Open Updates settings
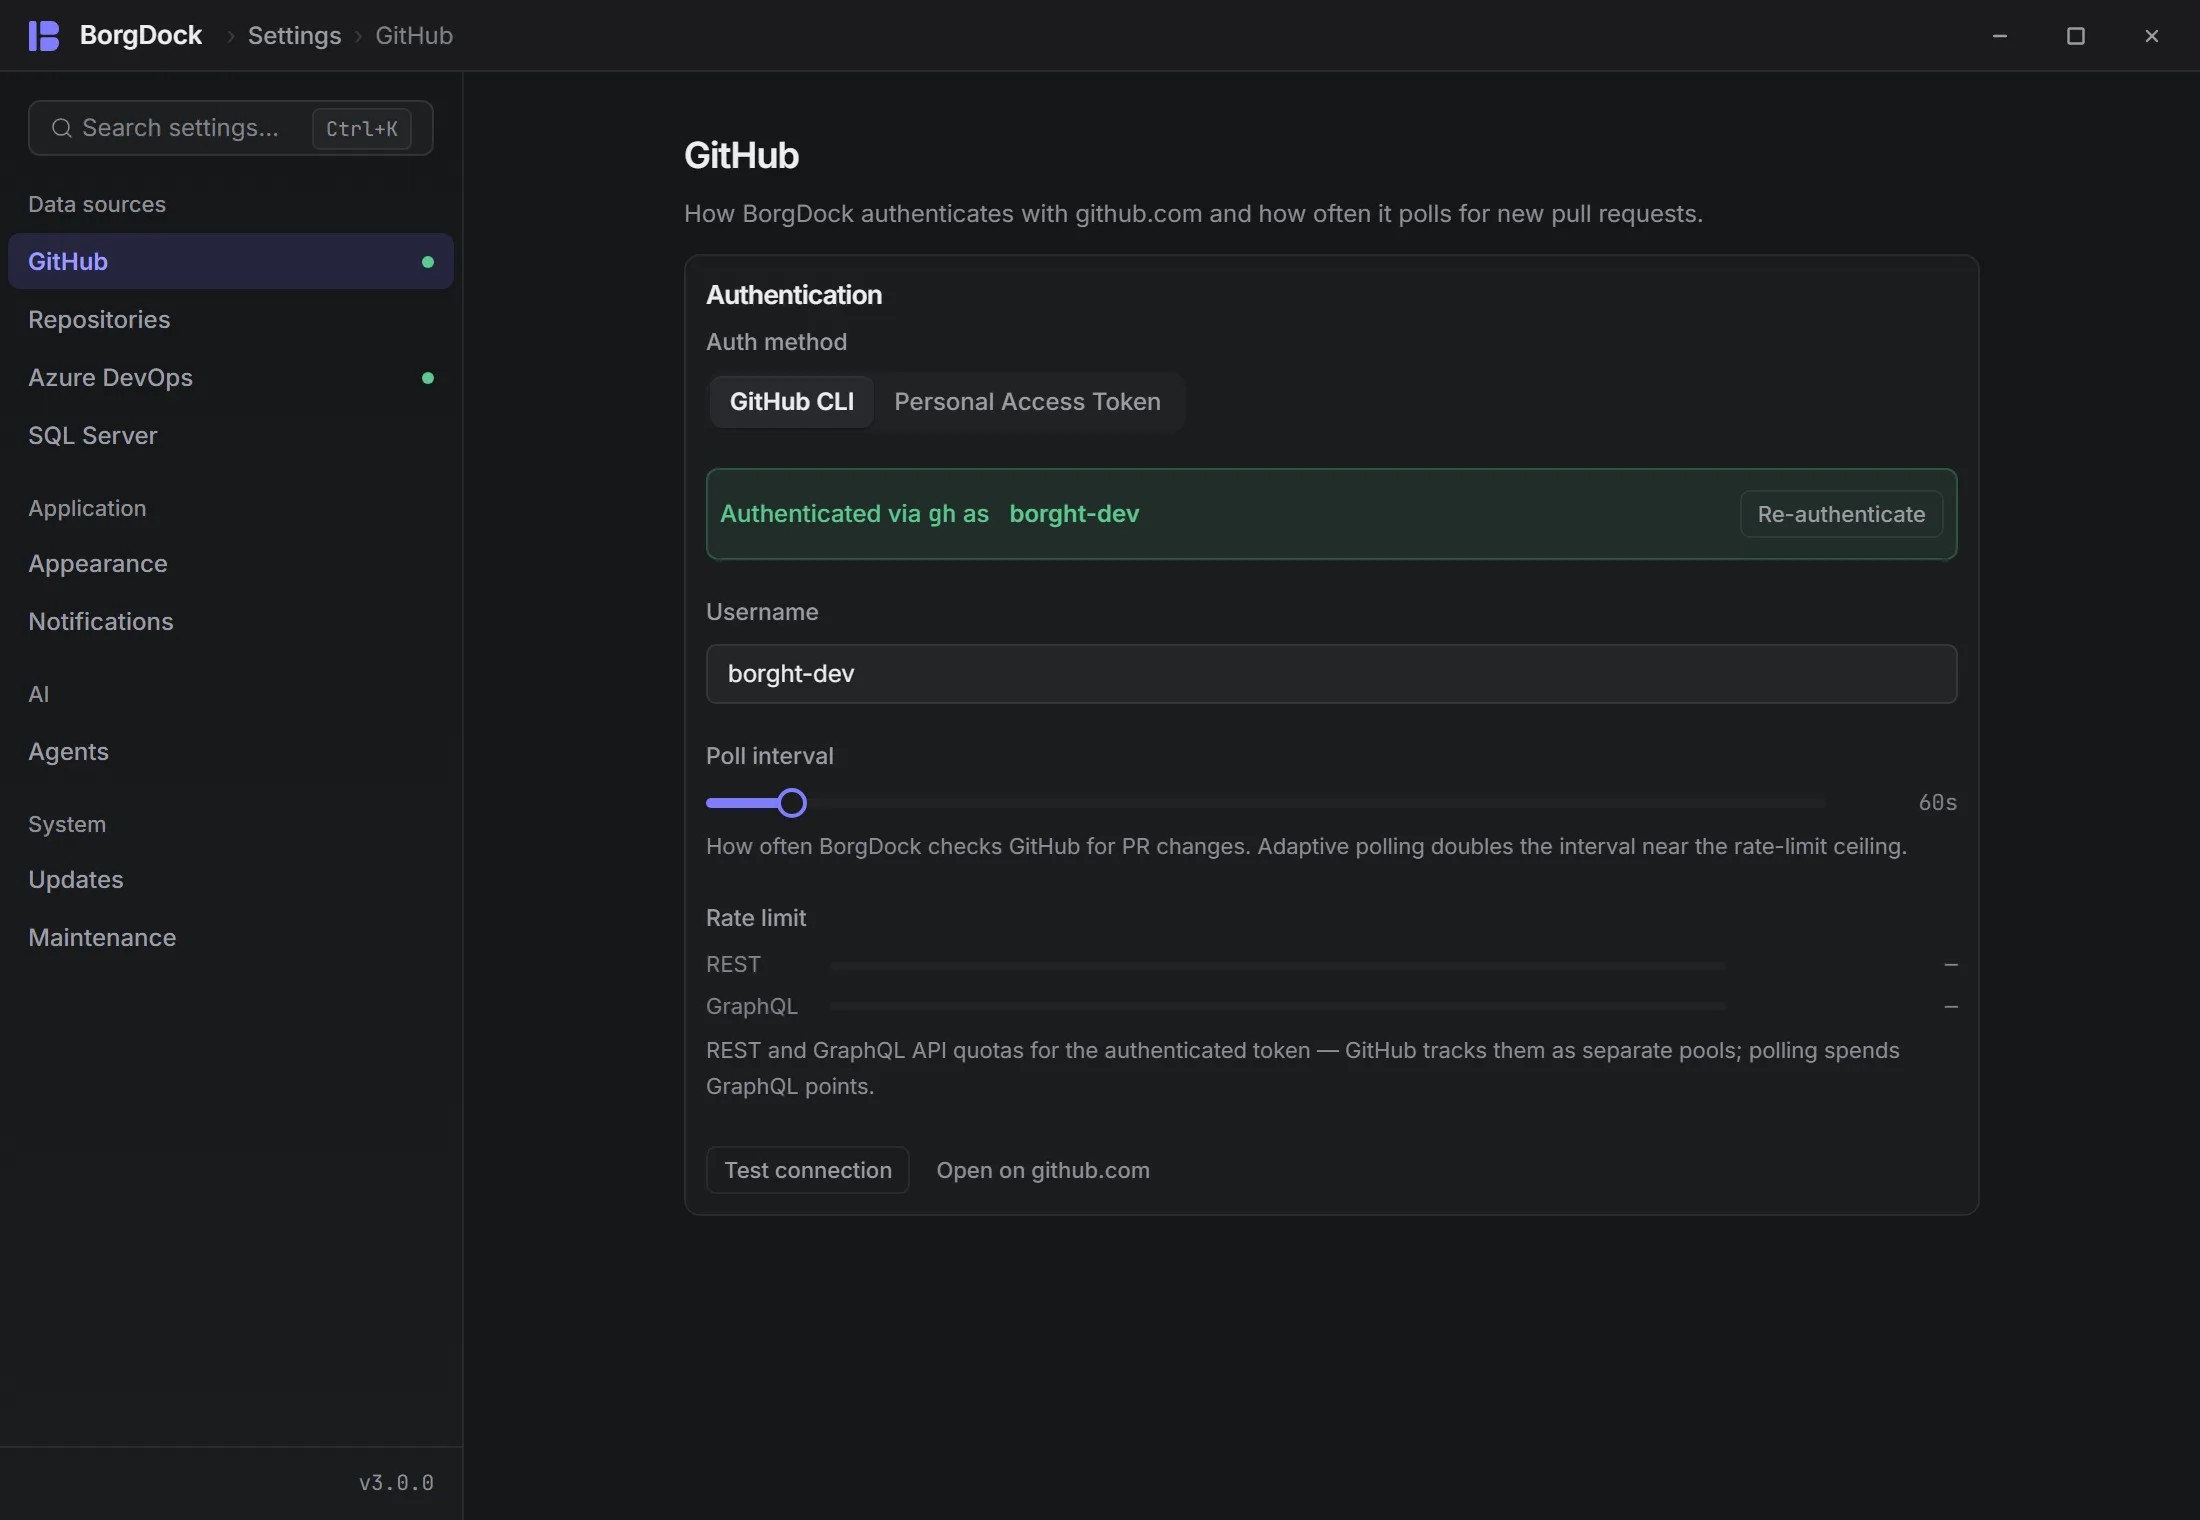Viewport: 2200px width, 1520px height. tap(231, 880)
